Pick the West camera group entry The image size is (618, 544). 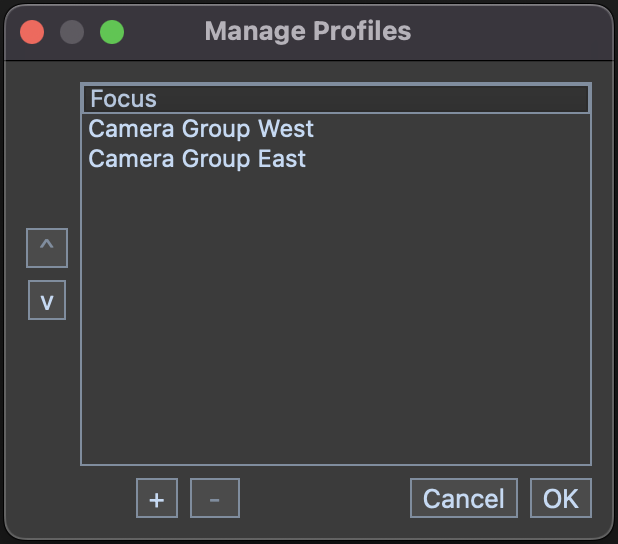(335, 129)
